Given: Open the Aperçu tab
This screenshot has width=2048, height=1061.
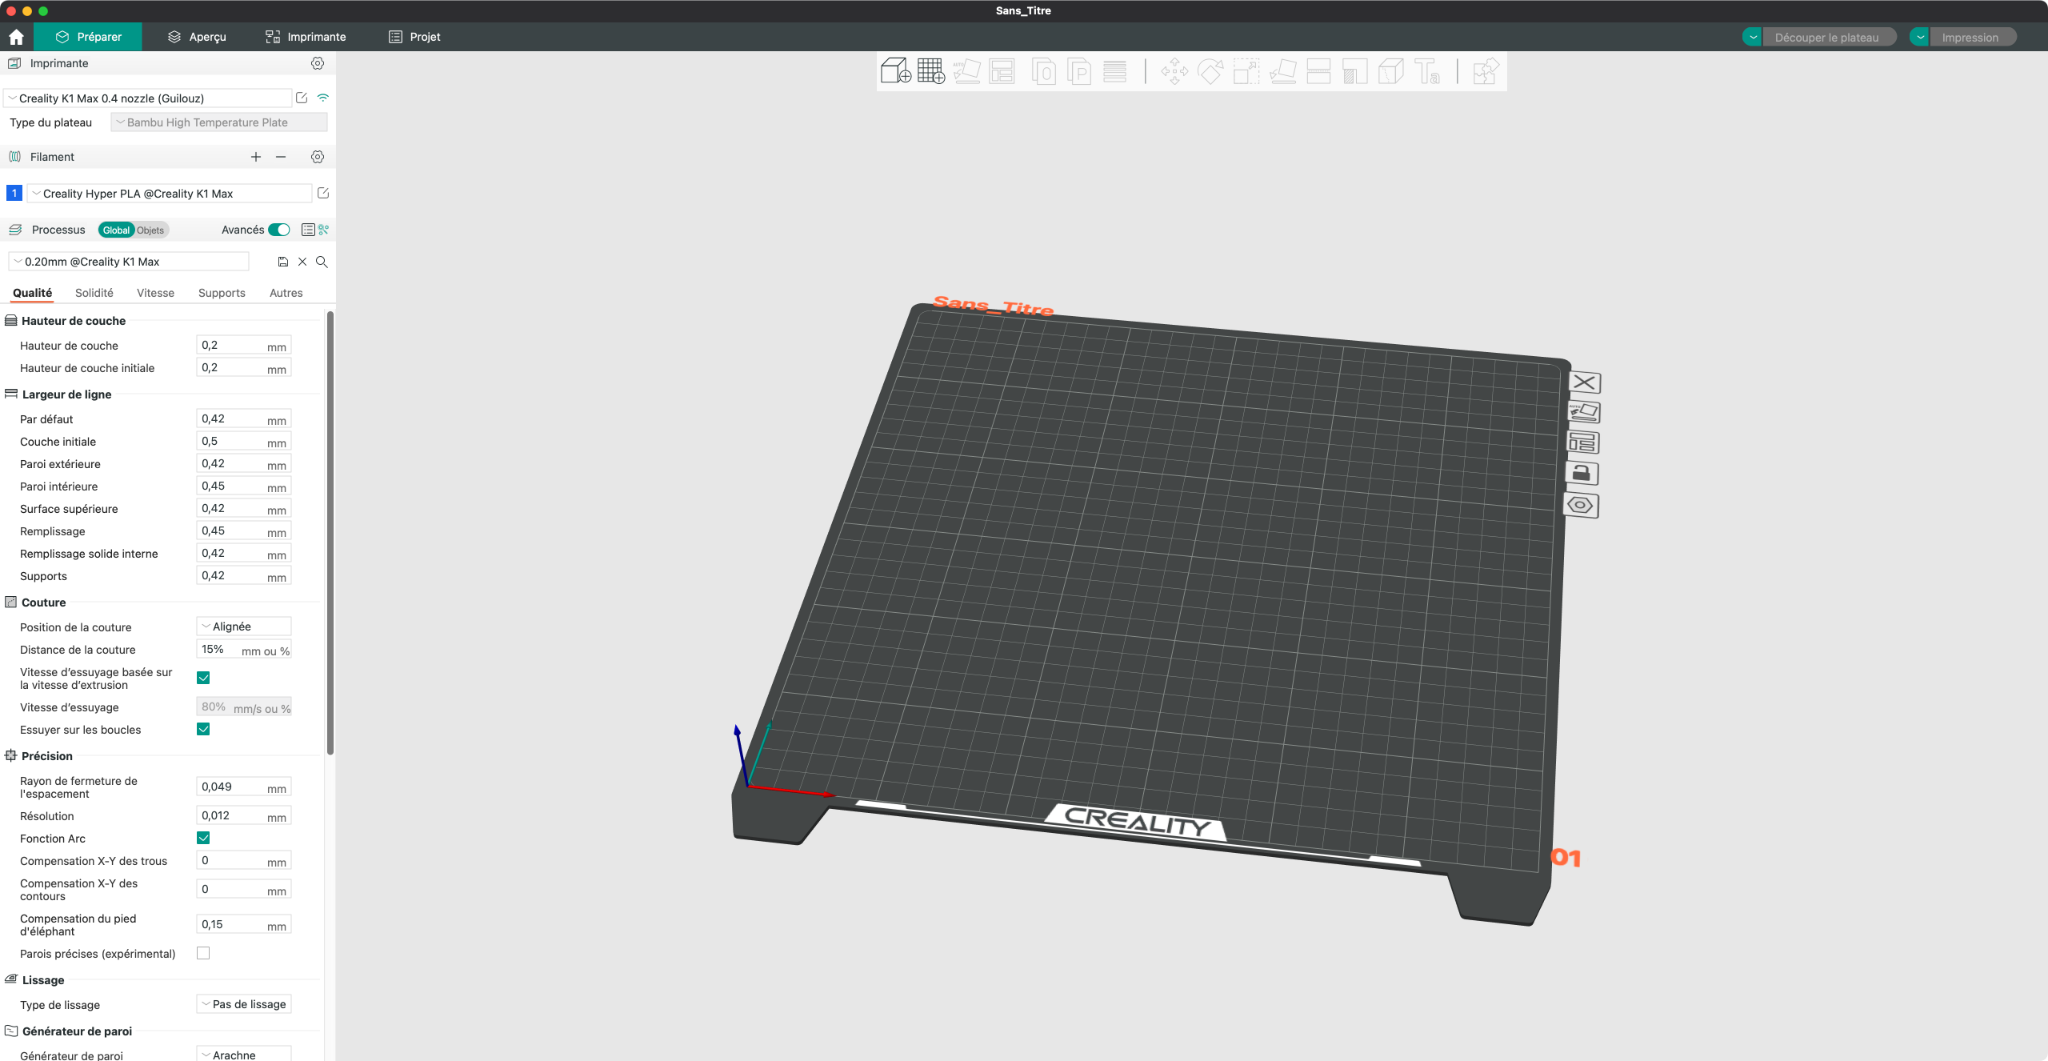Looking at the screenshot, I should [x=197, y=37].
